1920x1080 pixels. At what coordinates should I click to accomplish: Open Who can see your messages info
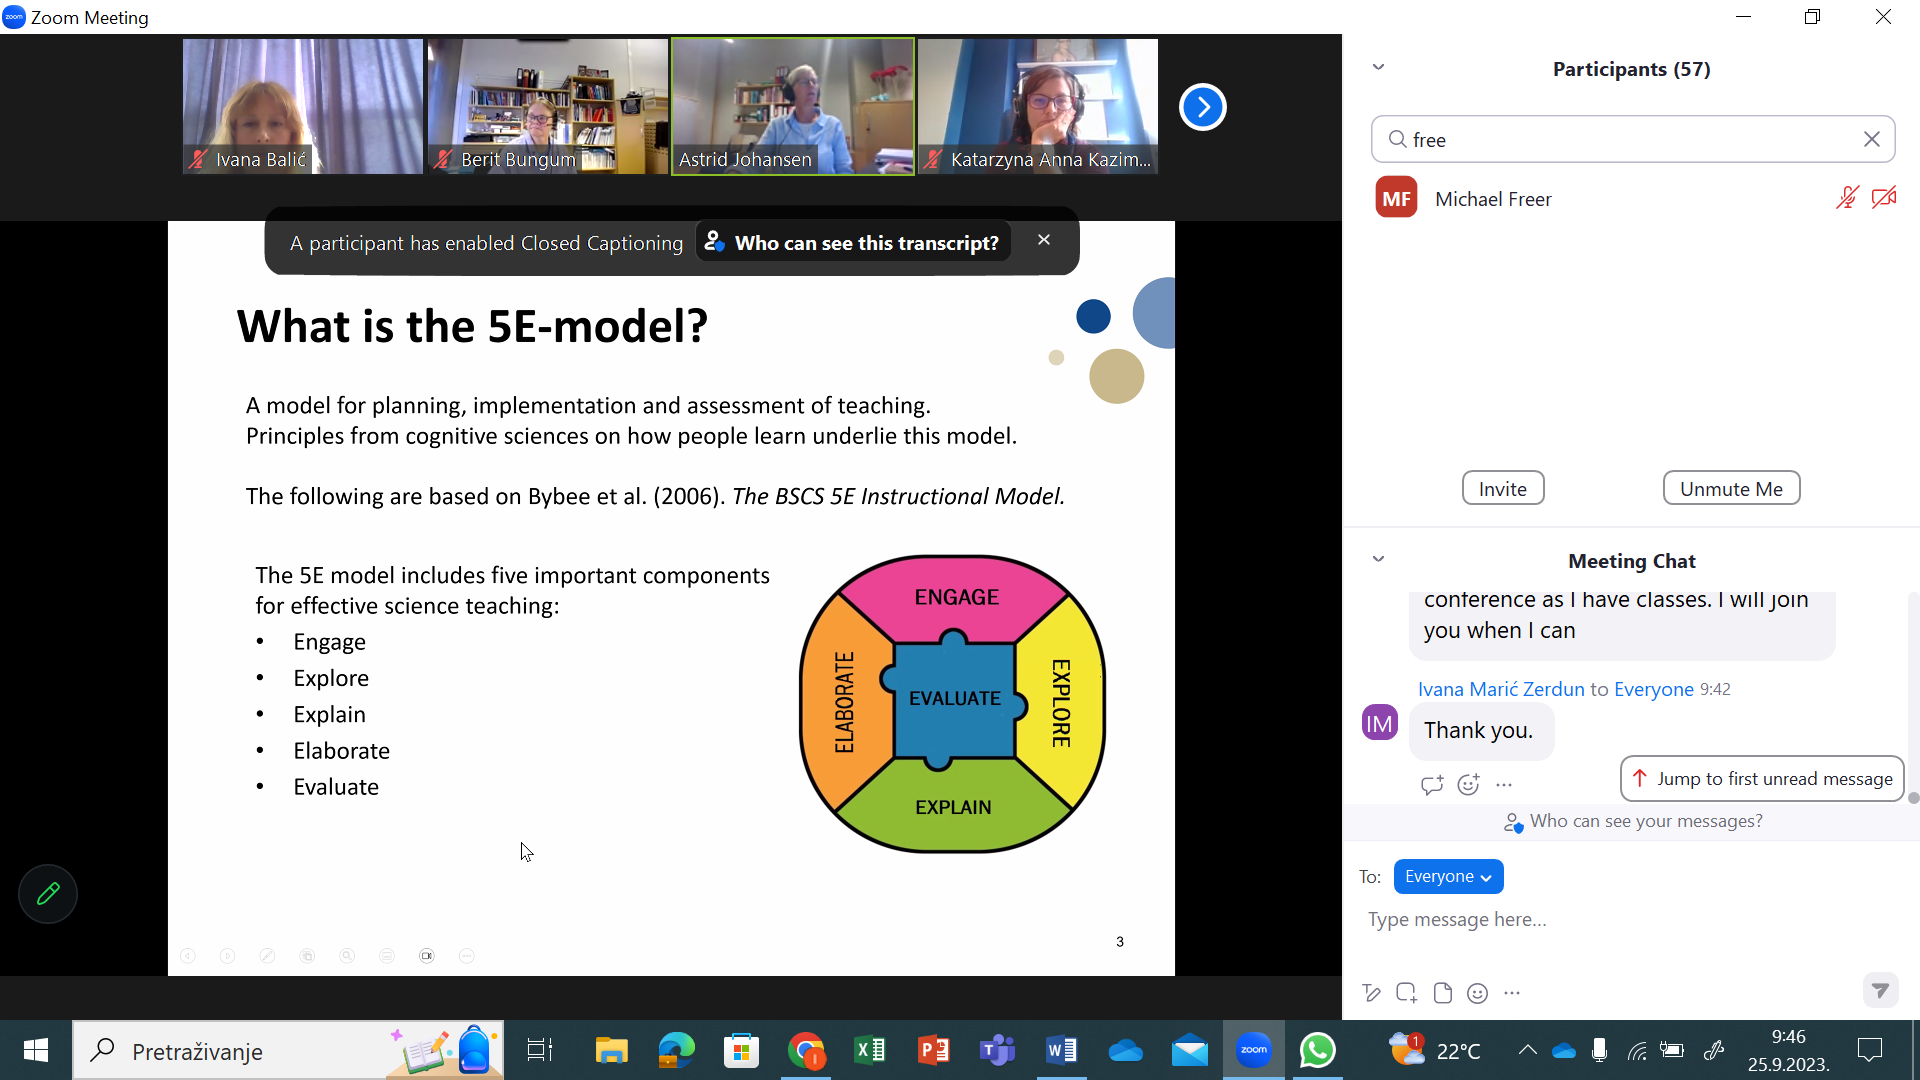point(1633,821)
